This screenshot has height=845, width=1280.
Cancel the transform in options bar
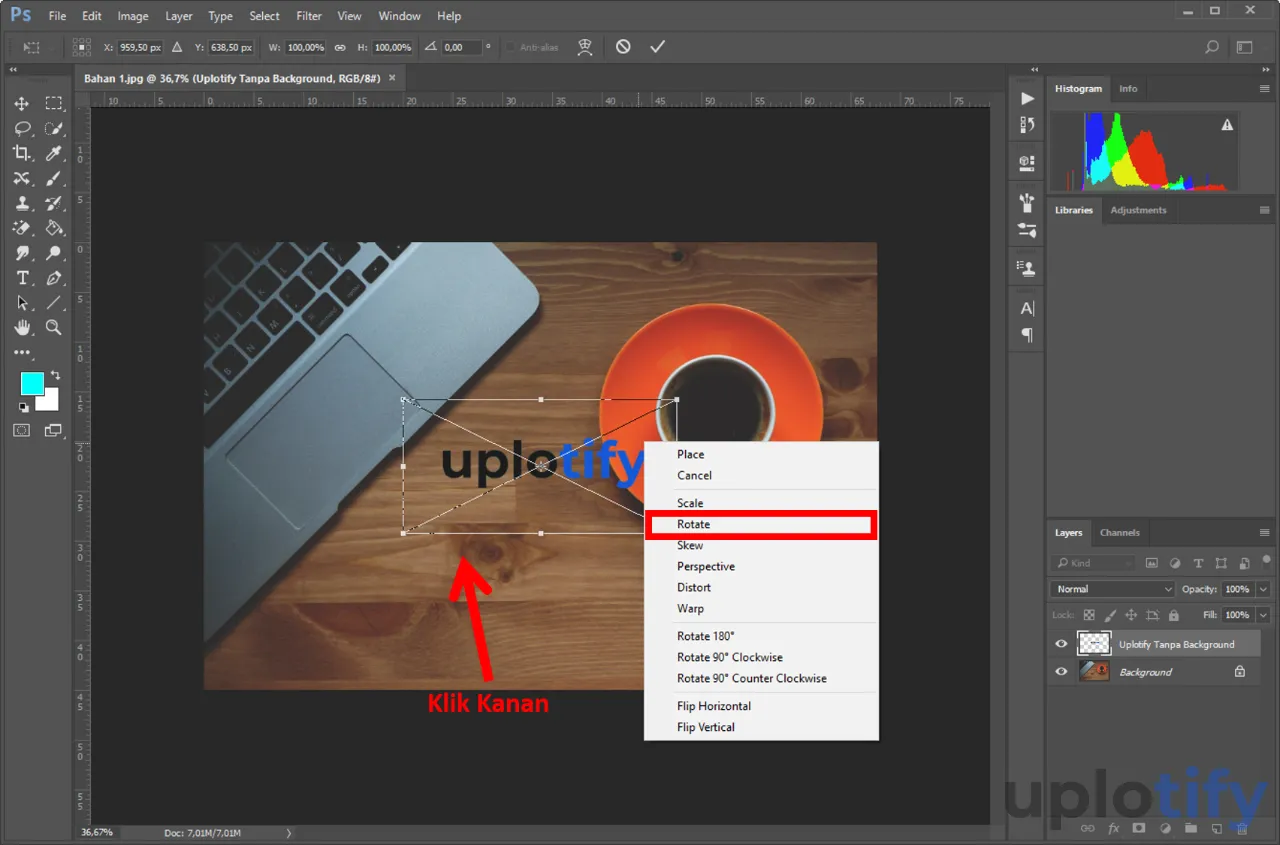[x=623, y=47]
